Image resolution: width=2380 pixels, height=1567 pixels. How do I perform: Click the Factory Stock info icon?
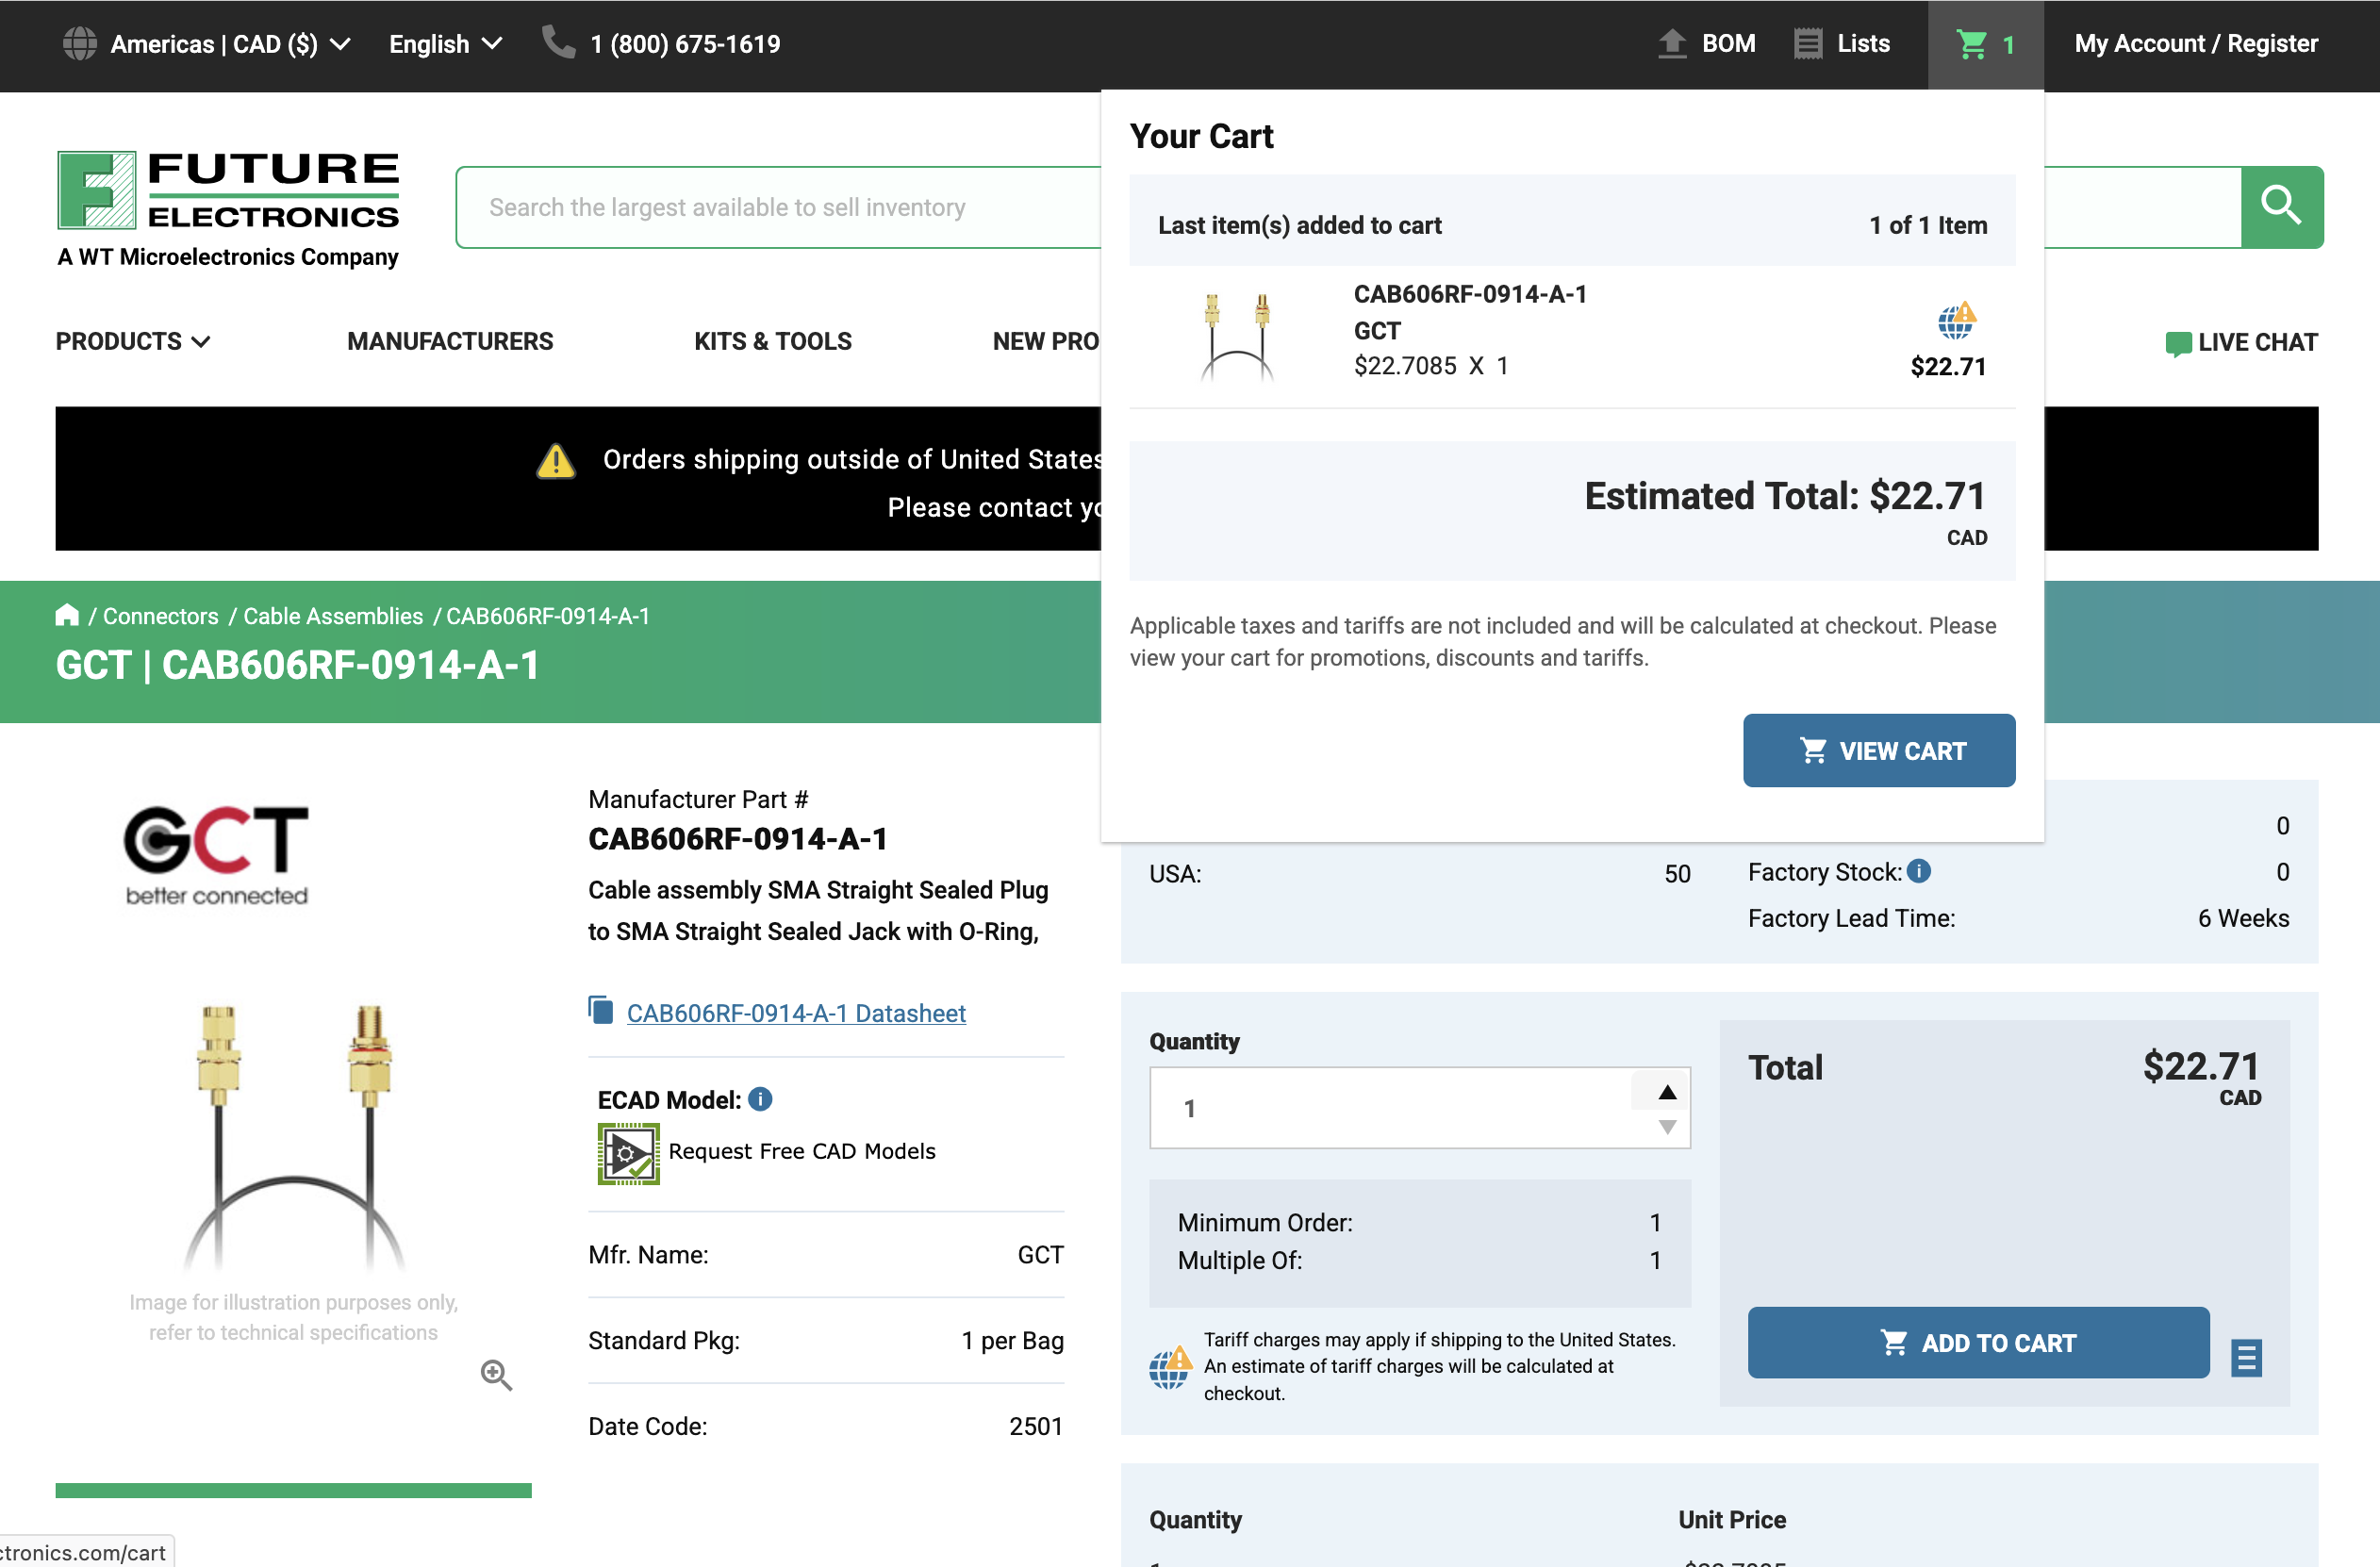coord(1918,871)
